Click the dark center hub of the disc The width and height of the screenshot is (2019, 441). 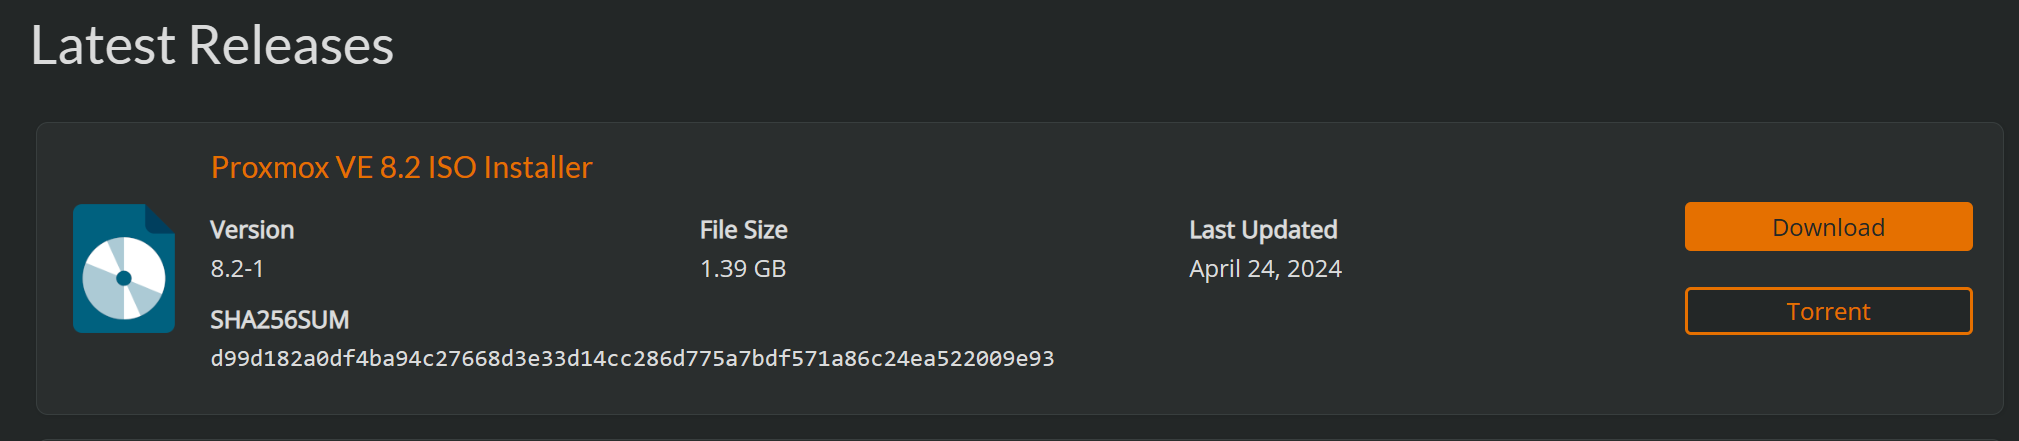(124, 278)
